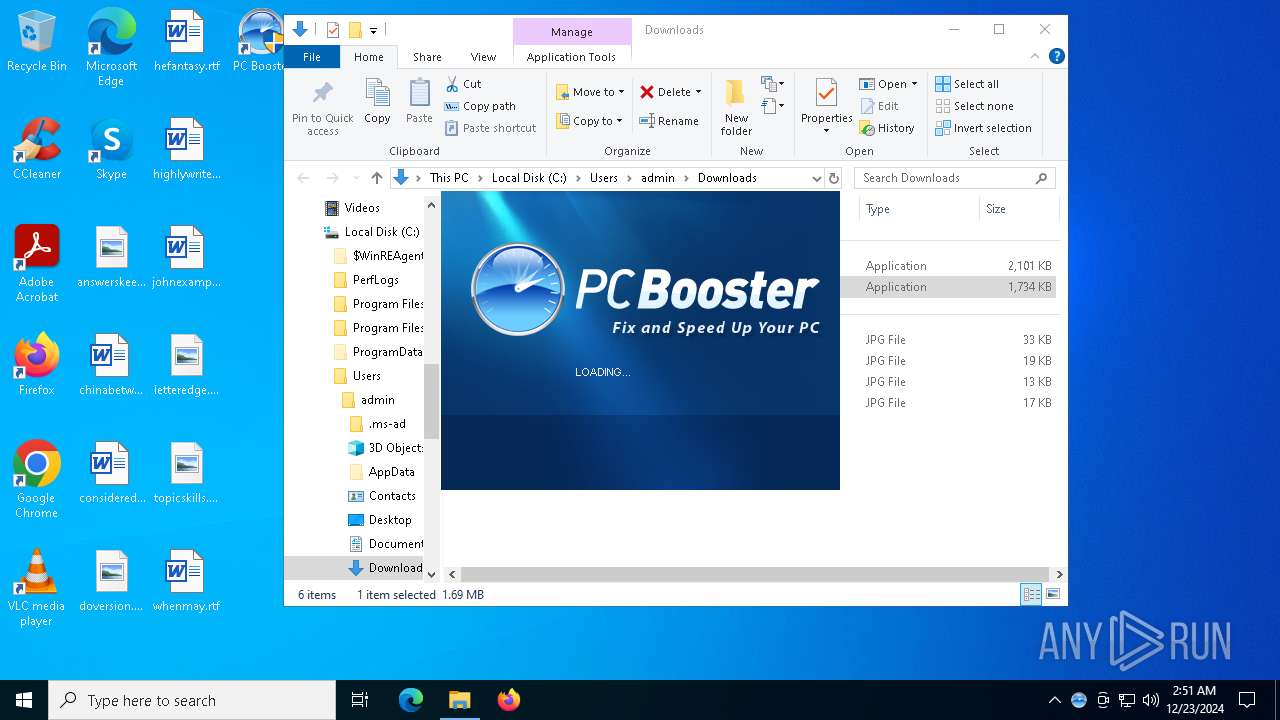Collapse the ribbon with chevron
The height and width of the screenshot is (720, 1280).
(1035, 57)
